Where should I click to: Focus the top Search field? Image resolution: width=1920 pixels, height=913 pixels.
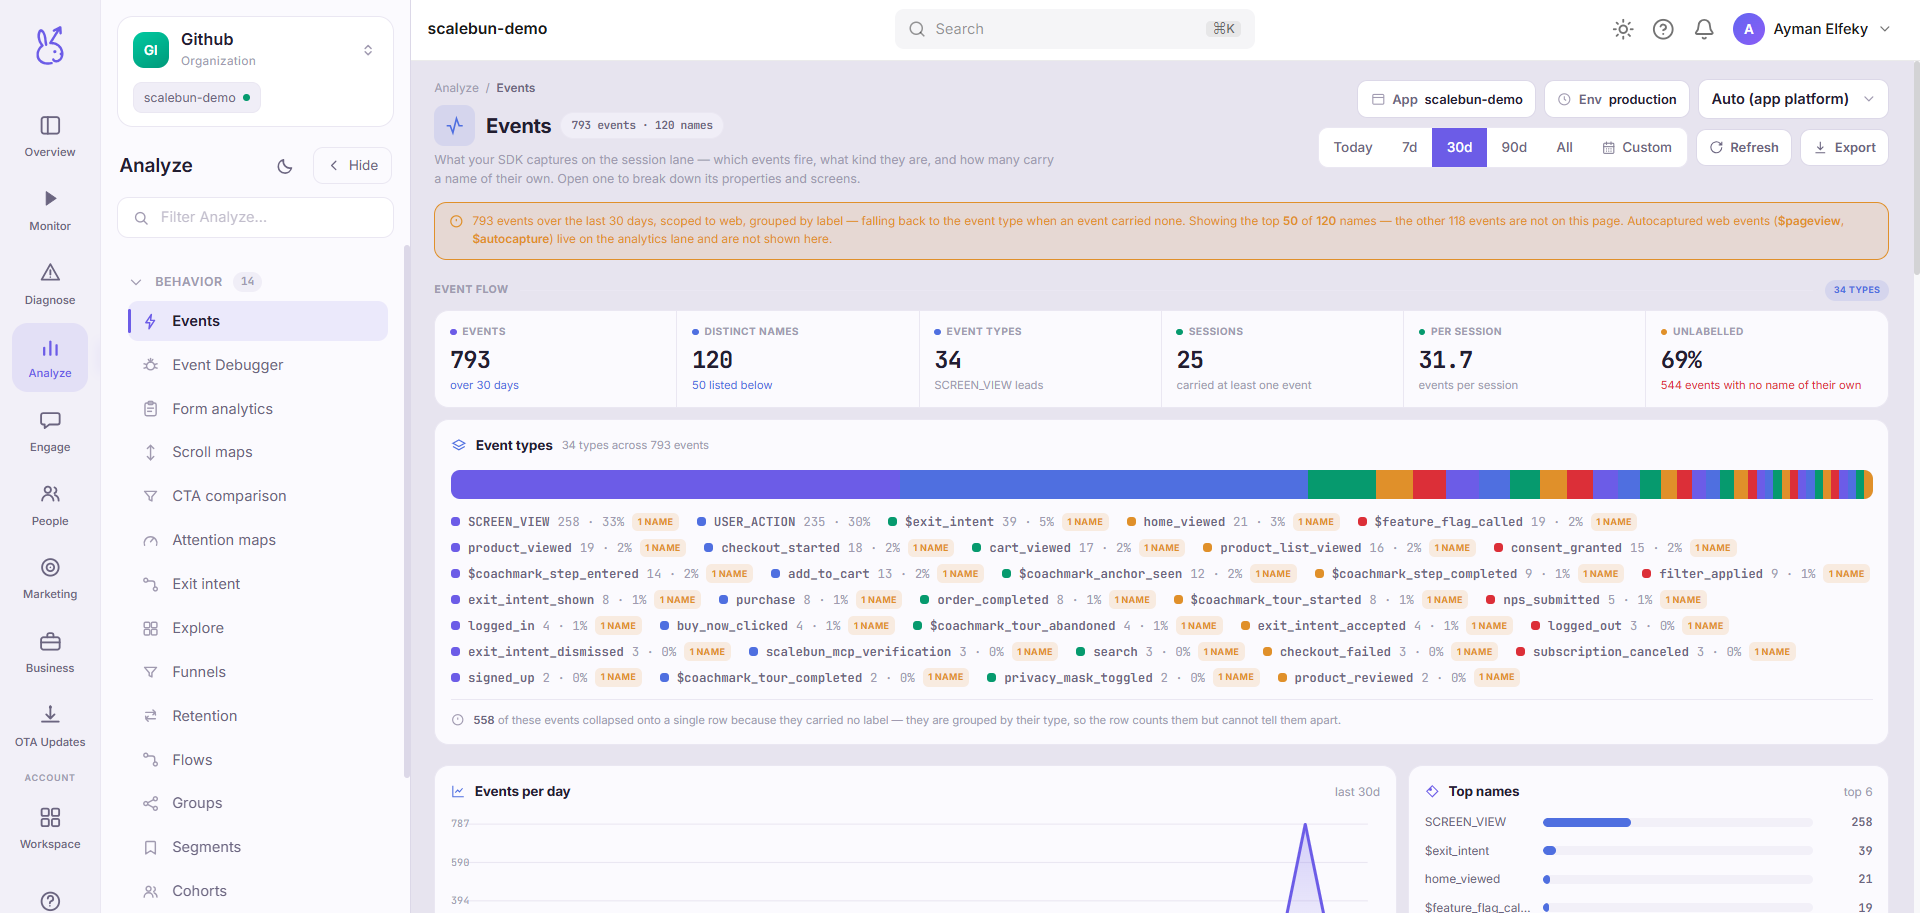pos(1075,29)
